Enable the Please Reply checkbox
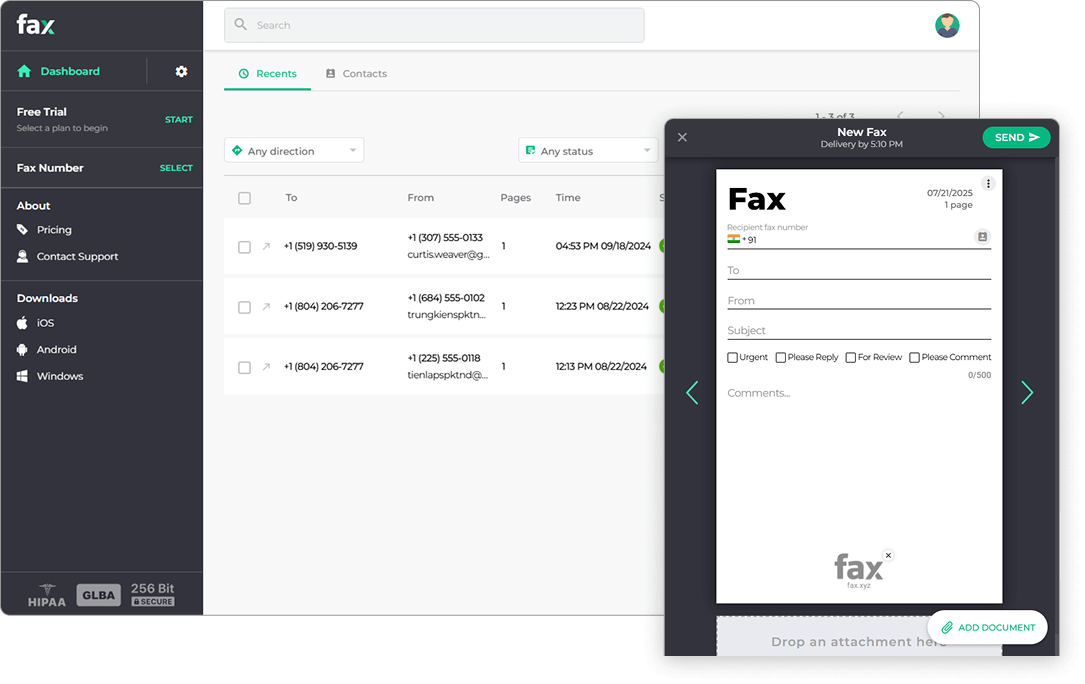Image resolution: width=1085 pixels, height=684 pixels. [781, 357]
